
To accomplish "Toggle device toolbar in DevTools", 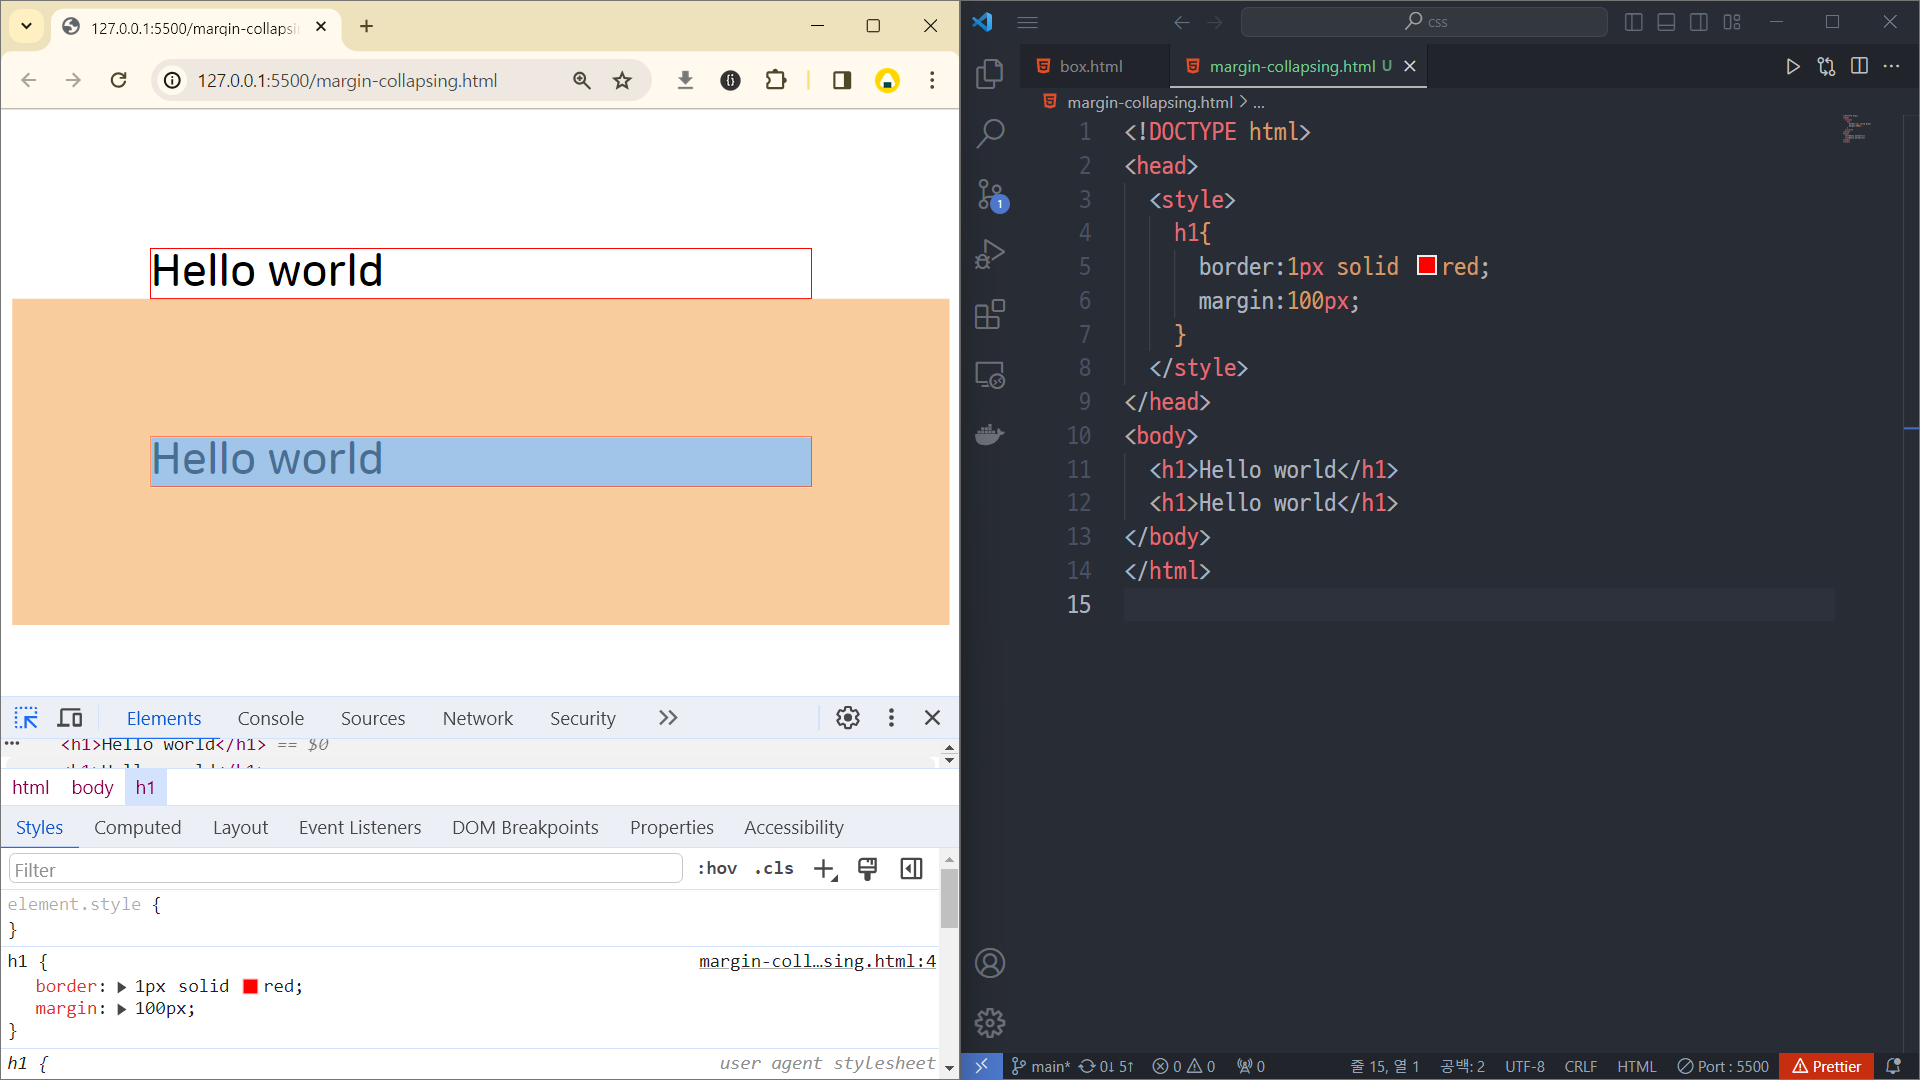I will (x=70, y=718).
